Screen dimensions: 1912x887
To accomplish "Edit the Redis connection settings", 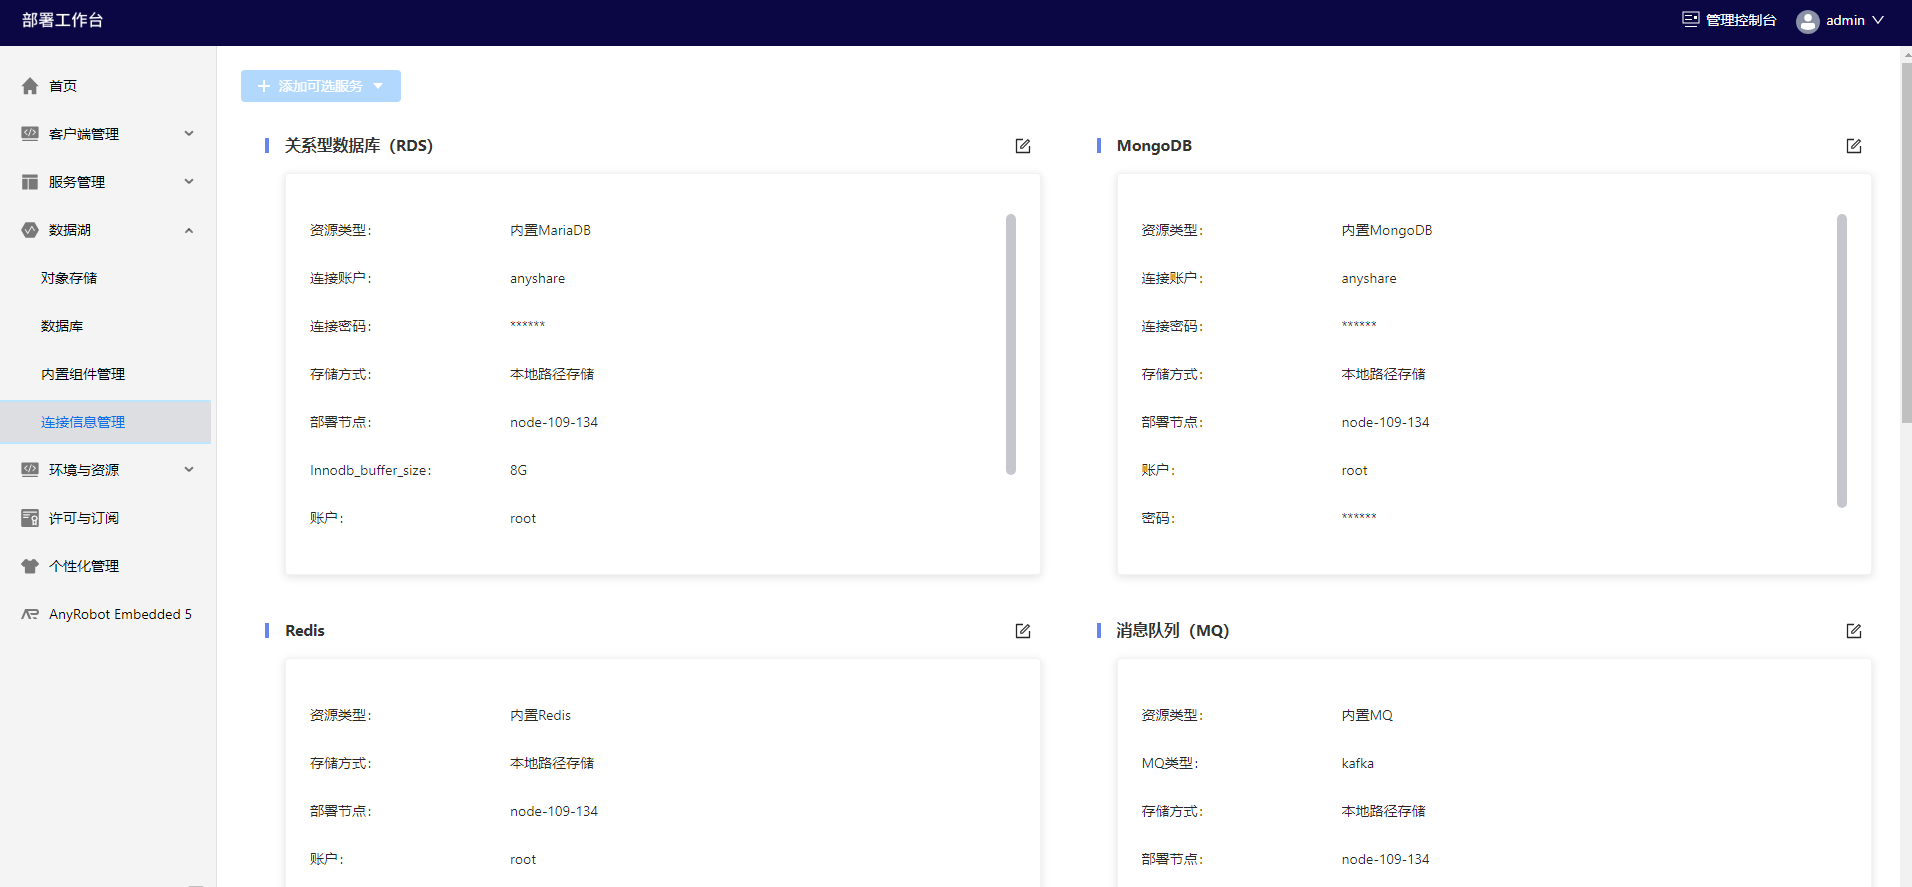I will pyautogui.click(x=1023, y=631).
